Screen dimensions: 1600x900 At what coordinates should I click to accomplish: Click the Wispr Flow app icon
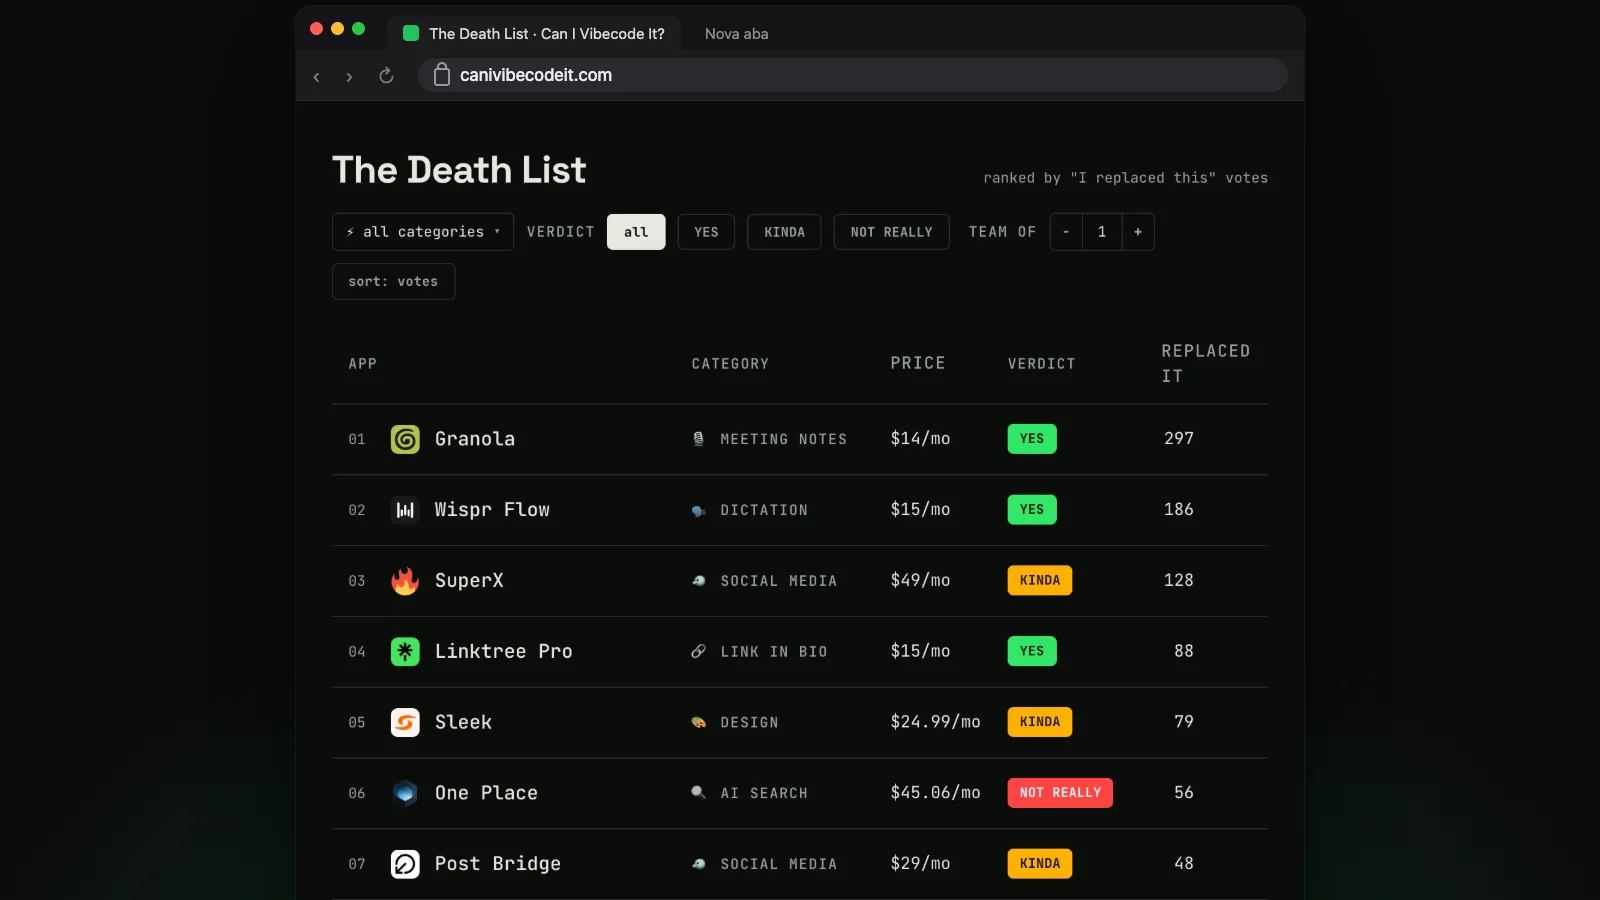click(x=405, y=510)
